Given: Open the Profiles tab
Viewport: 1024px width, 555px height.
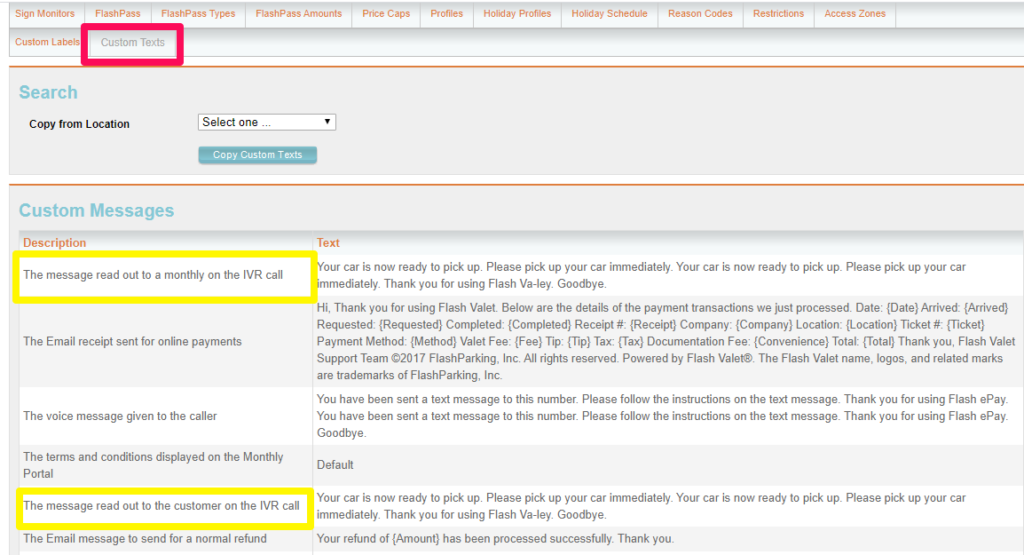Looking at the screenshot, I should [x=446, y=14].
